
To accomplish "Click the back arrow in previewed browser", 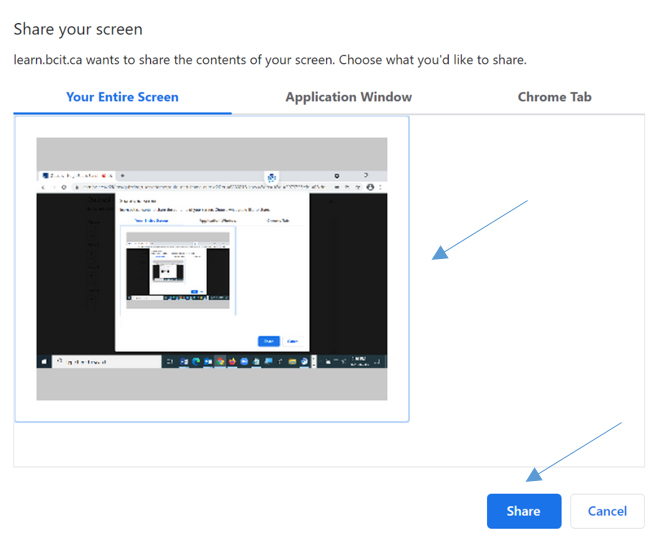I will 44,187.
